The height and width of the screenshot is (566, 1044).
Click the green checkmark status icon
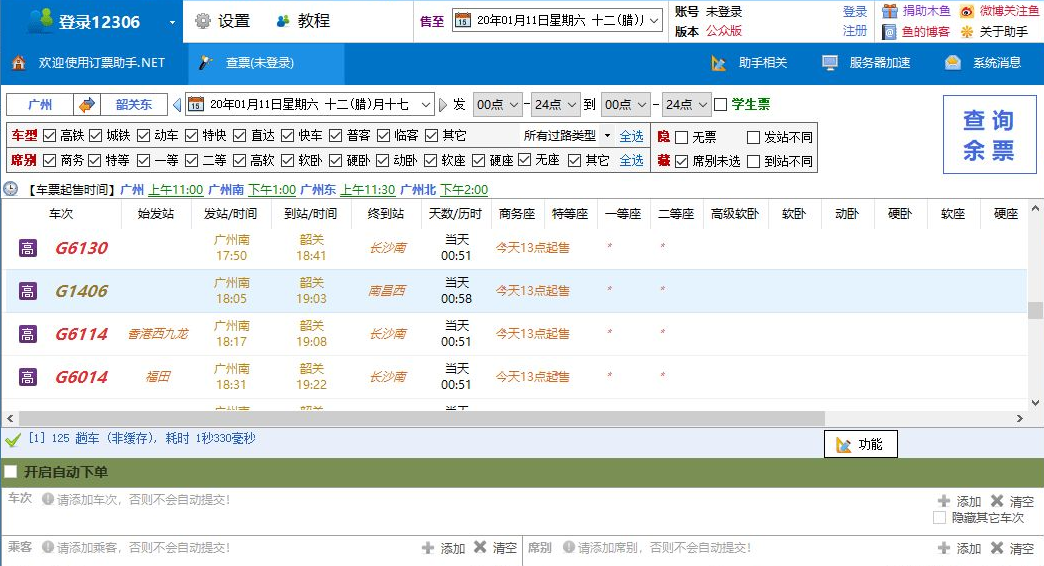click(x=13, y=439)
